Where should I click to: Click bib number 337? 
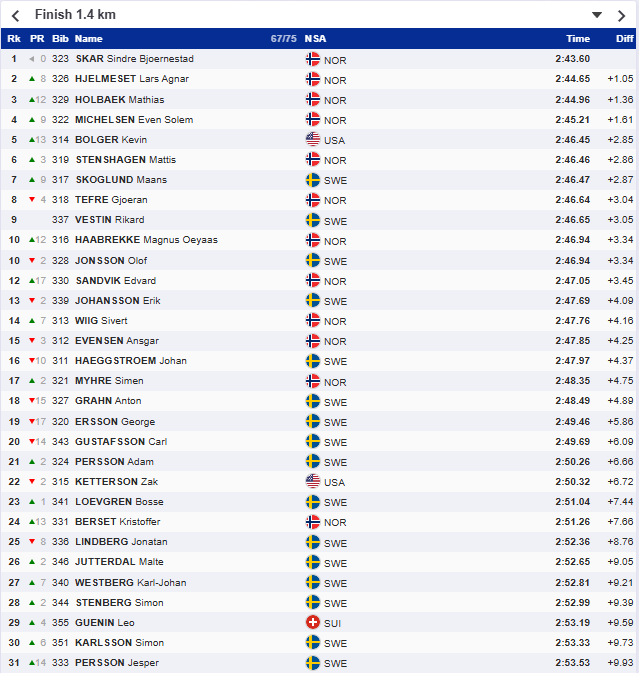(60, 220)
